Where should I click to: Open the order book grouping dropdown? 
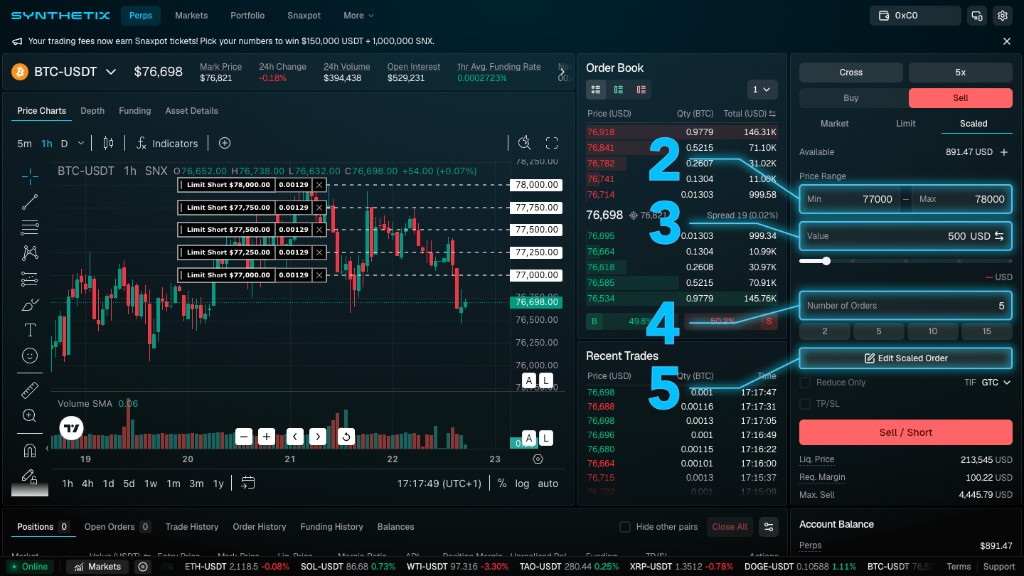pos(761,89)
